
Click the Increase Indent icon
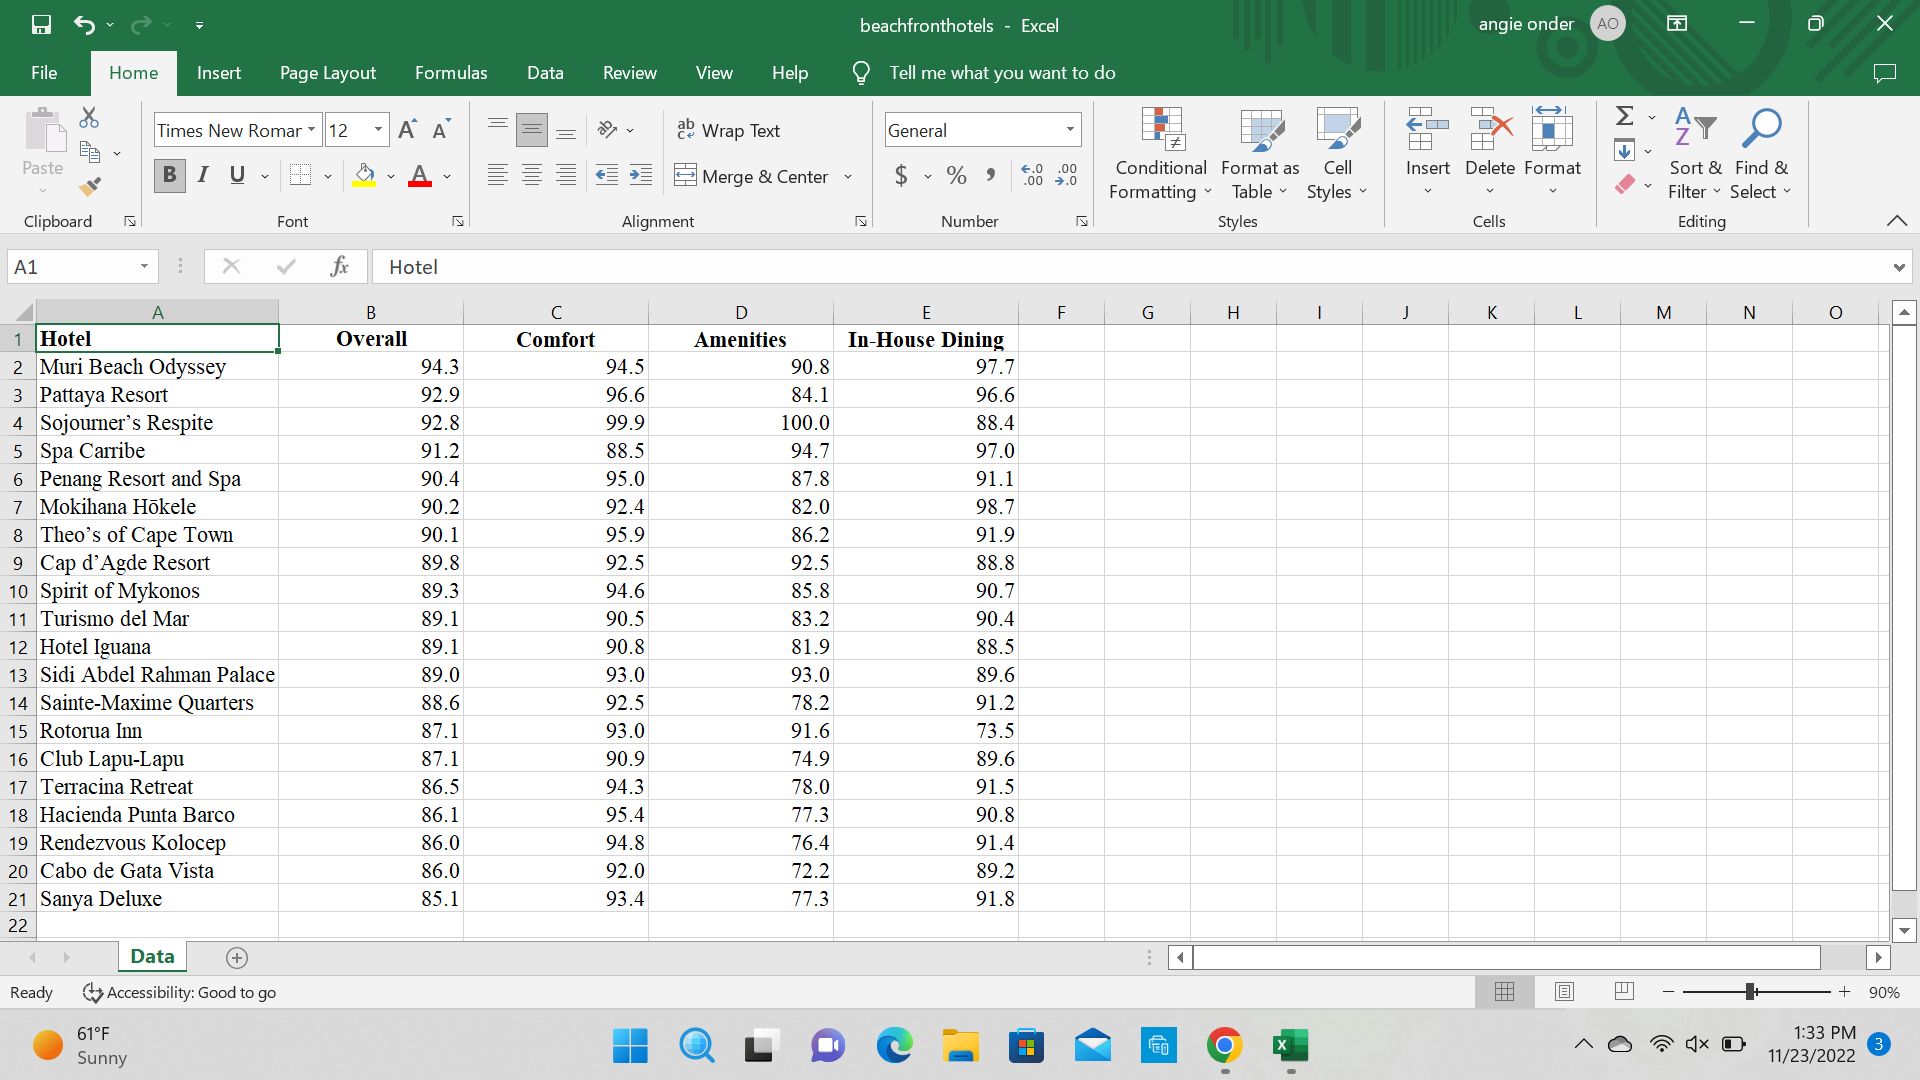(x=641, y=176)
